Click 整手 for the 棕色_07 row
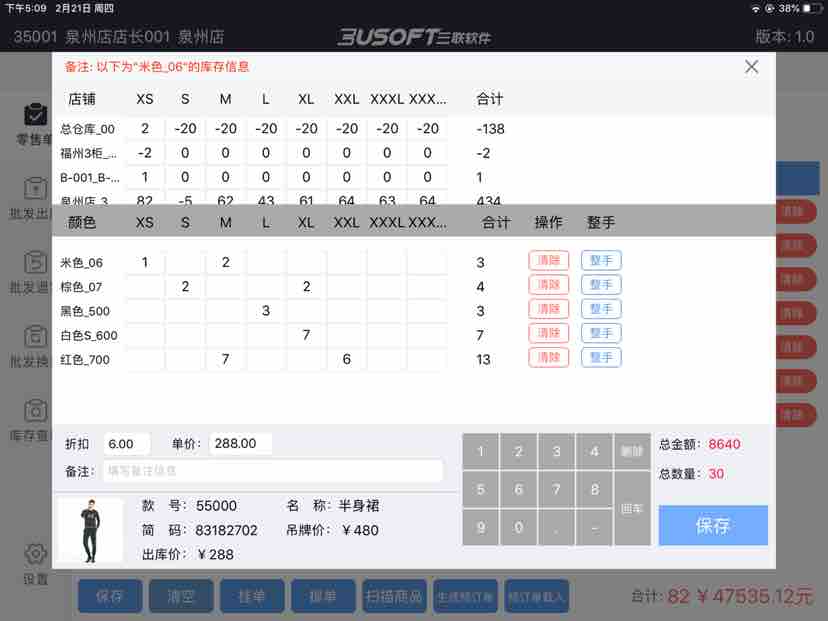This screenshot has width=828, height=621. click(601, 285)
